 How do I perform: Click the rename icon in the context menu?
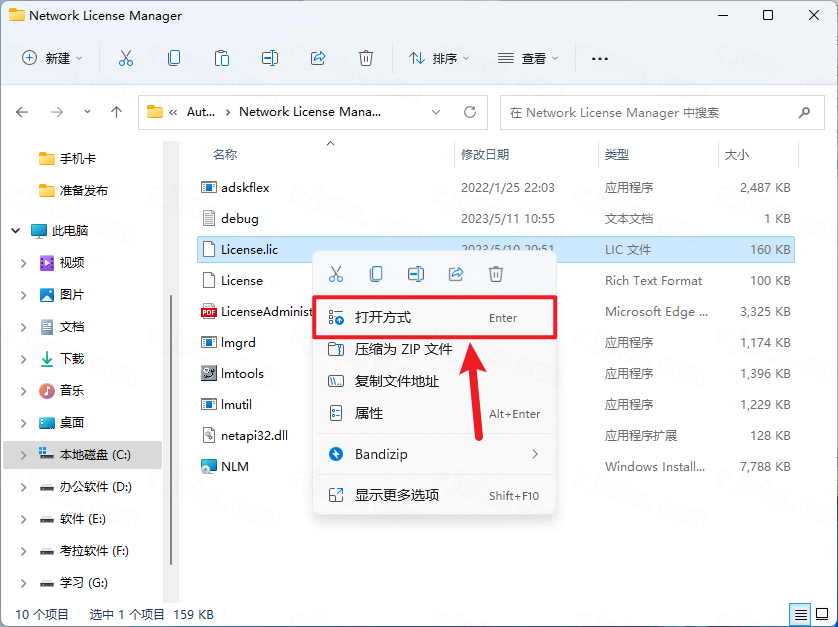(416, 273)
